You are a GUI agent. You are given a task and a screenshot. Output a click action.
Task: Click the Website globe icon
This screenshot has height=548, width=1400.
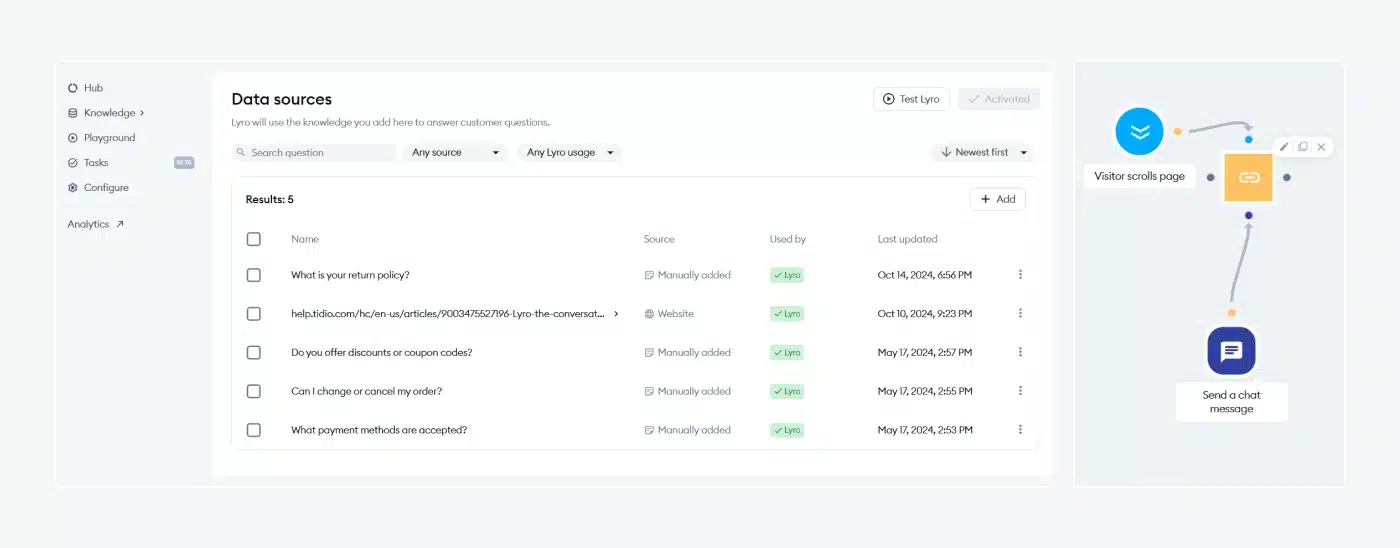click(649, 314)
